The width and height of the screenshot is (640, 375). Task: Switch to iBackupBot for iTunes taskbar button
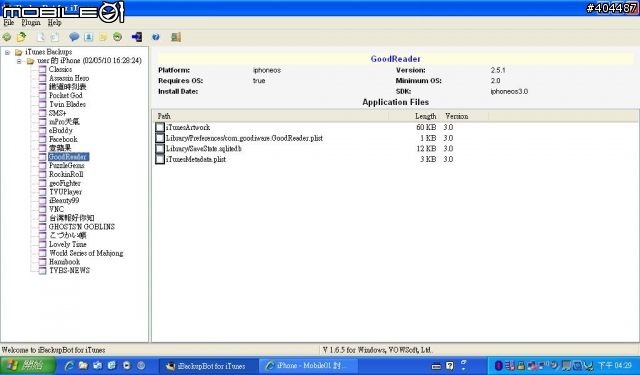pyautogui.click(x=208, y=366)
